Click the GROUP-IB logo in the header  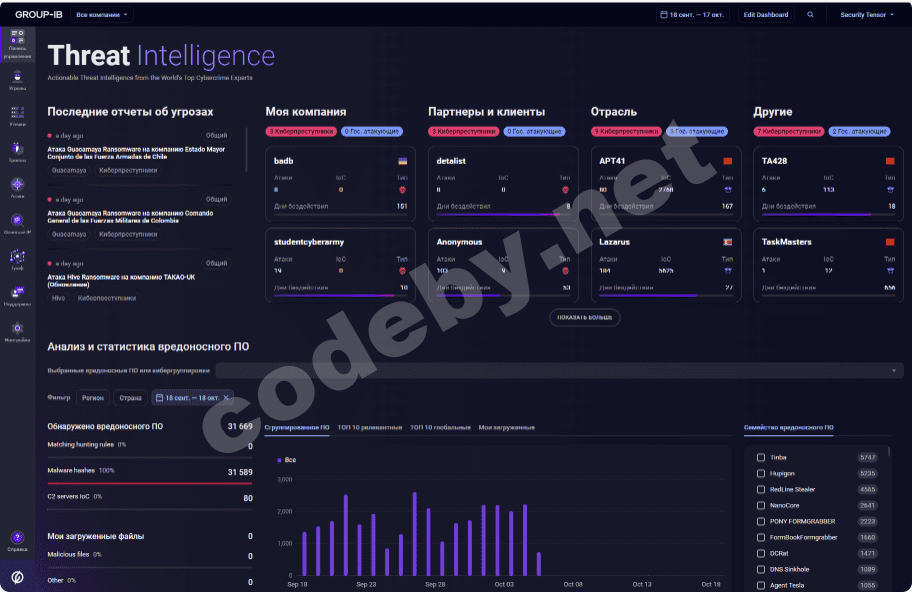pyautogui.click(x=38, y=15)
